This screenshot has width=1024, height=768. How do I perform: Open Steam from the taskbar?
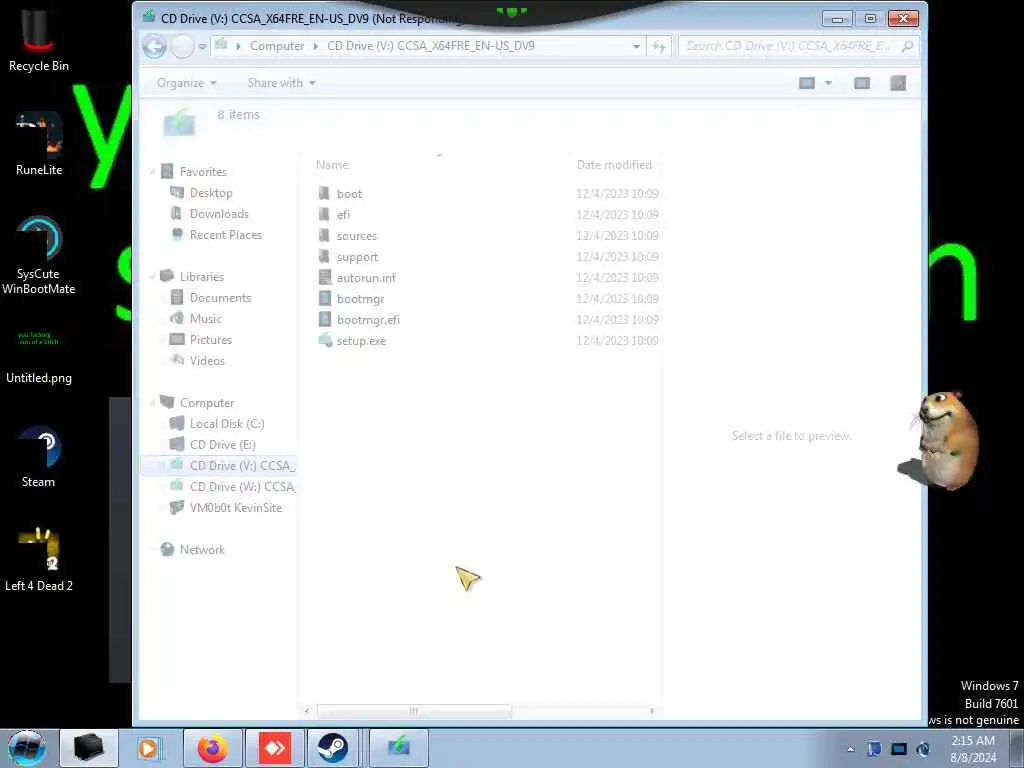332,748
